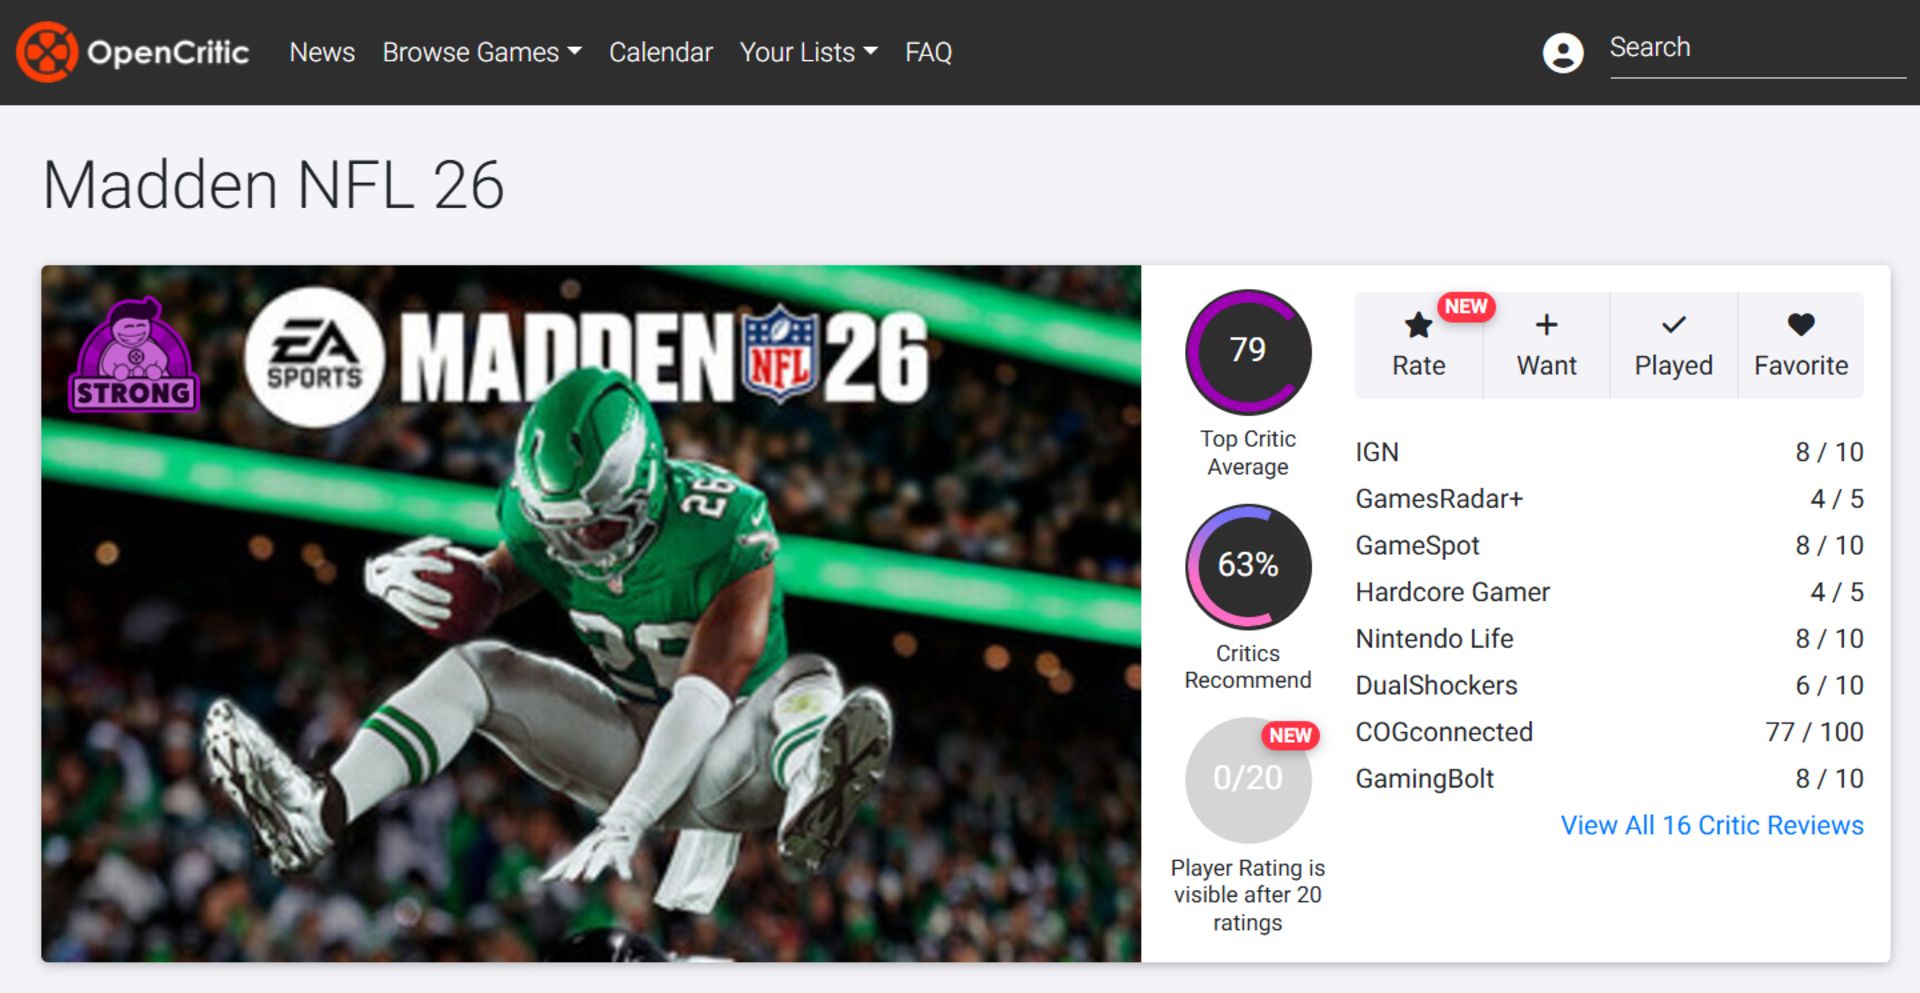Mark the game as Played
1920x993 pixels.
(x=1673, y=345)
